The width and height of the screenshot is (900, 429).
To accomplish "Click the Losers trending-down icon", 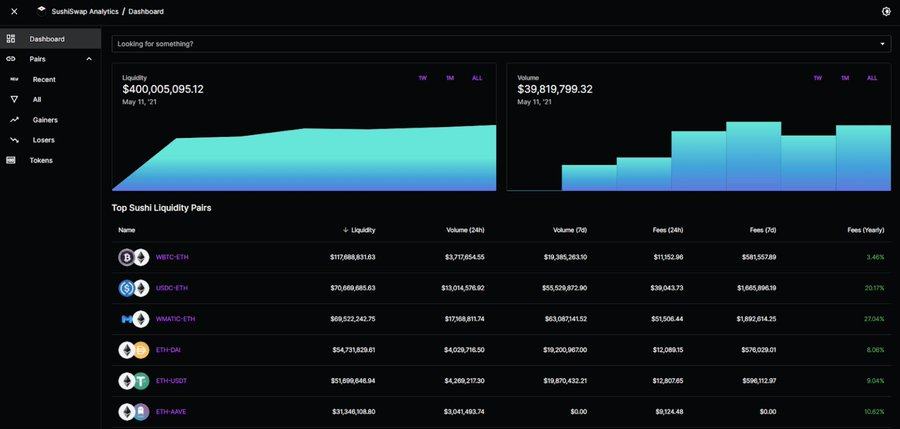I will (x=14, y=140).
